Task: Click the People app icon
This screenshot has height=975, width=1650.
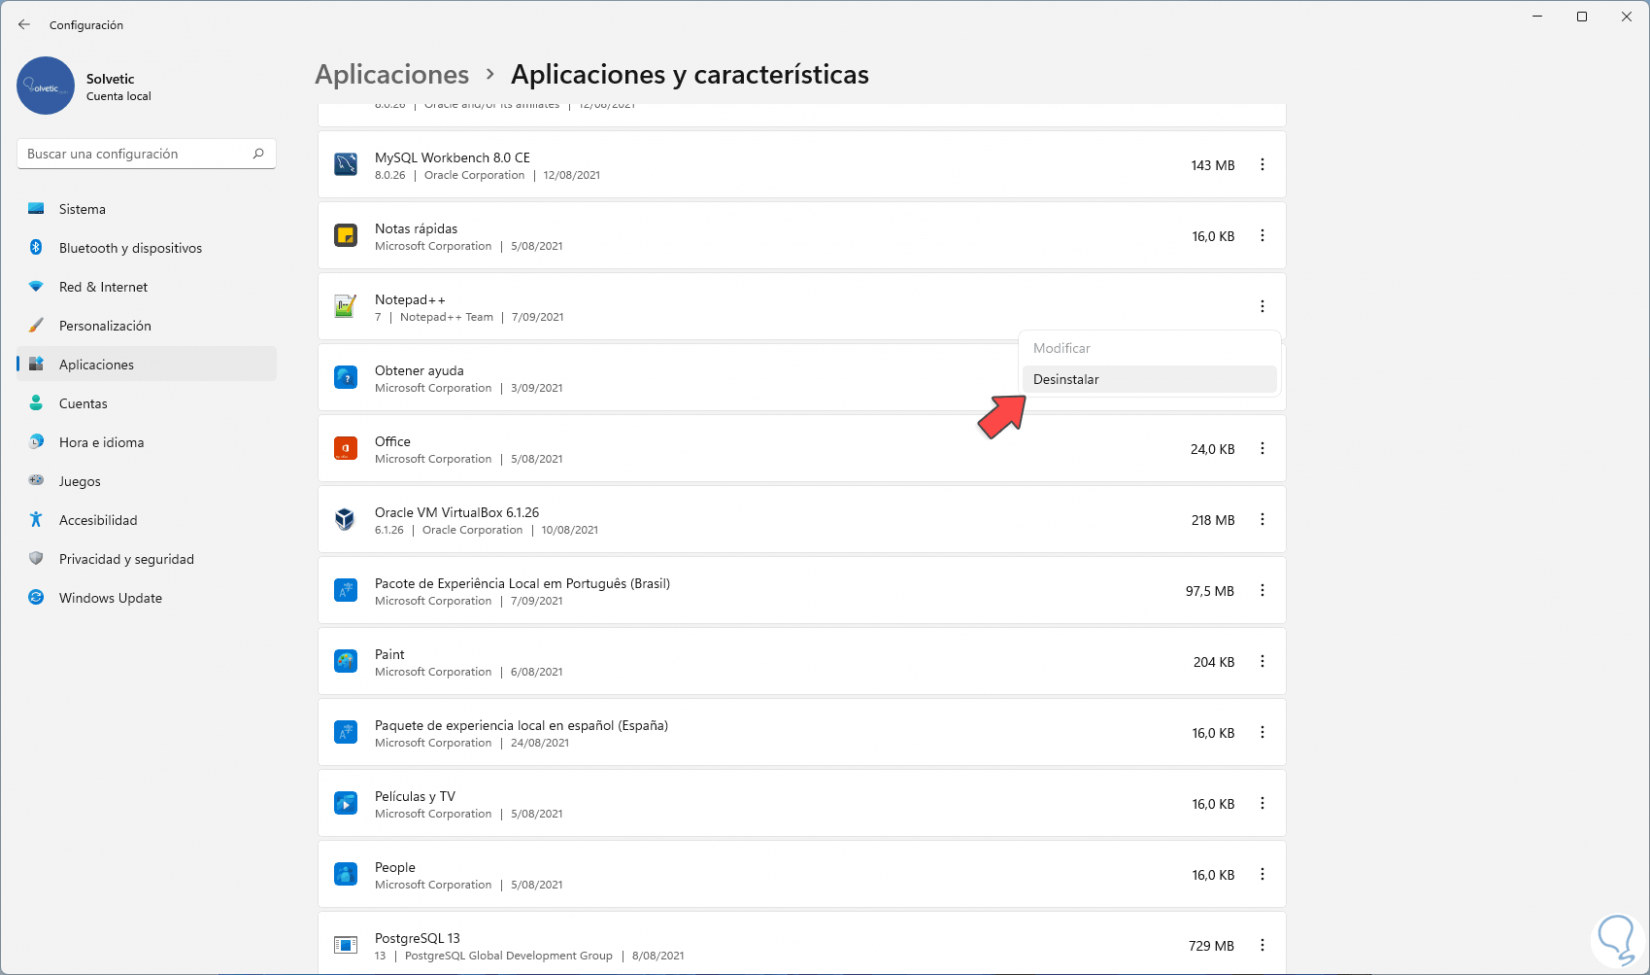Action: (346, 875)
